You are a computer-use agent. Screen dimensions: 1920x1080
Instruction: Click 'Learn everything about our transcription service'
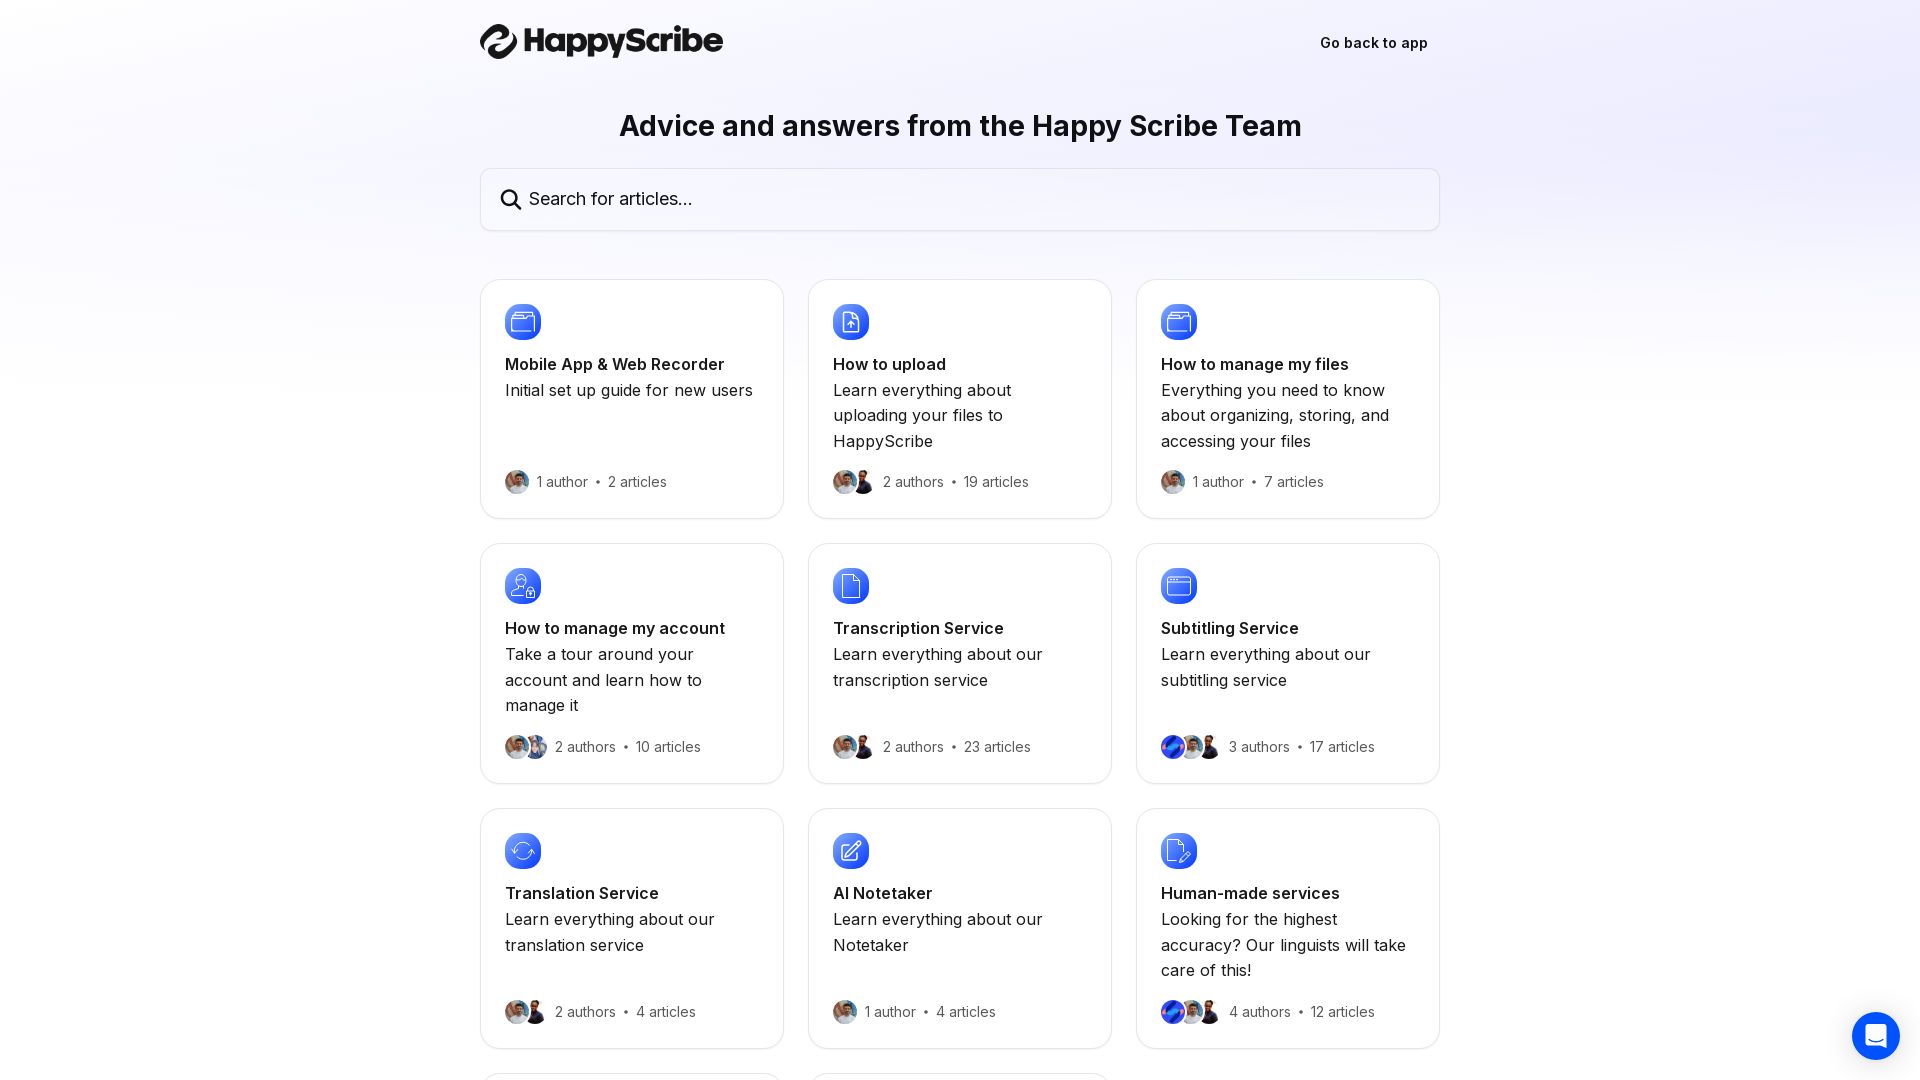(938, 667)
